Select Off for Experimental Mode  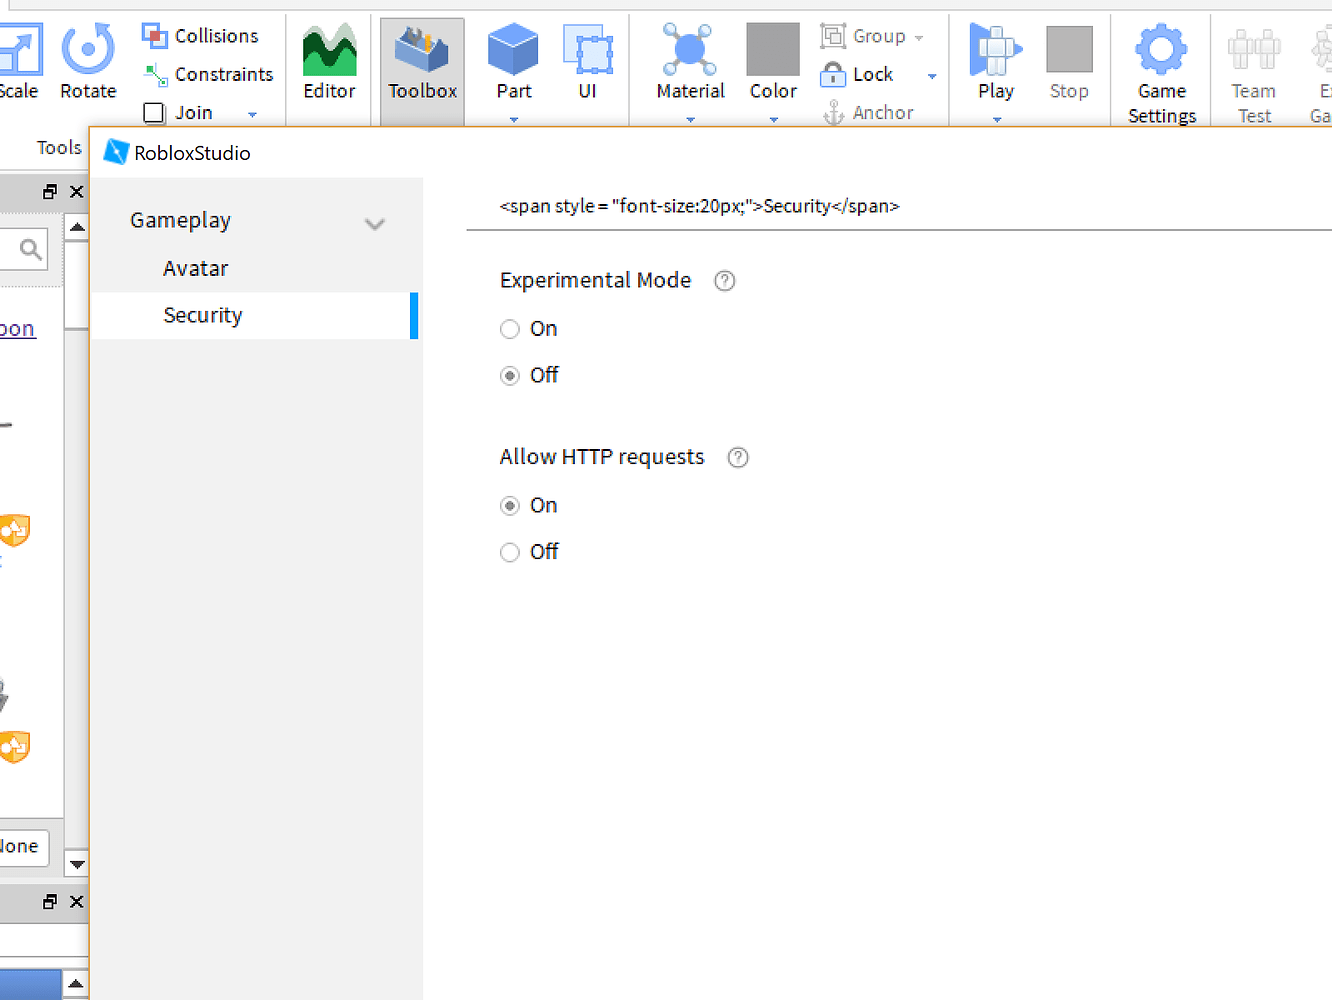(510, 375)
